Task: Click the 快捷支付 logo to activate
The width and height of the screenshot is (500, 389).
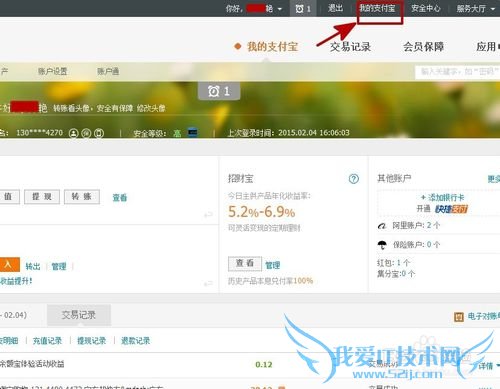Action: coord(451,209)
